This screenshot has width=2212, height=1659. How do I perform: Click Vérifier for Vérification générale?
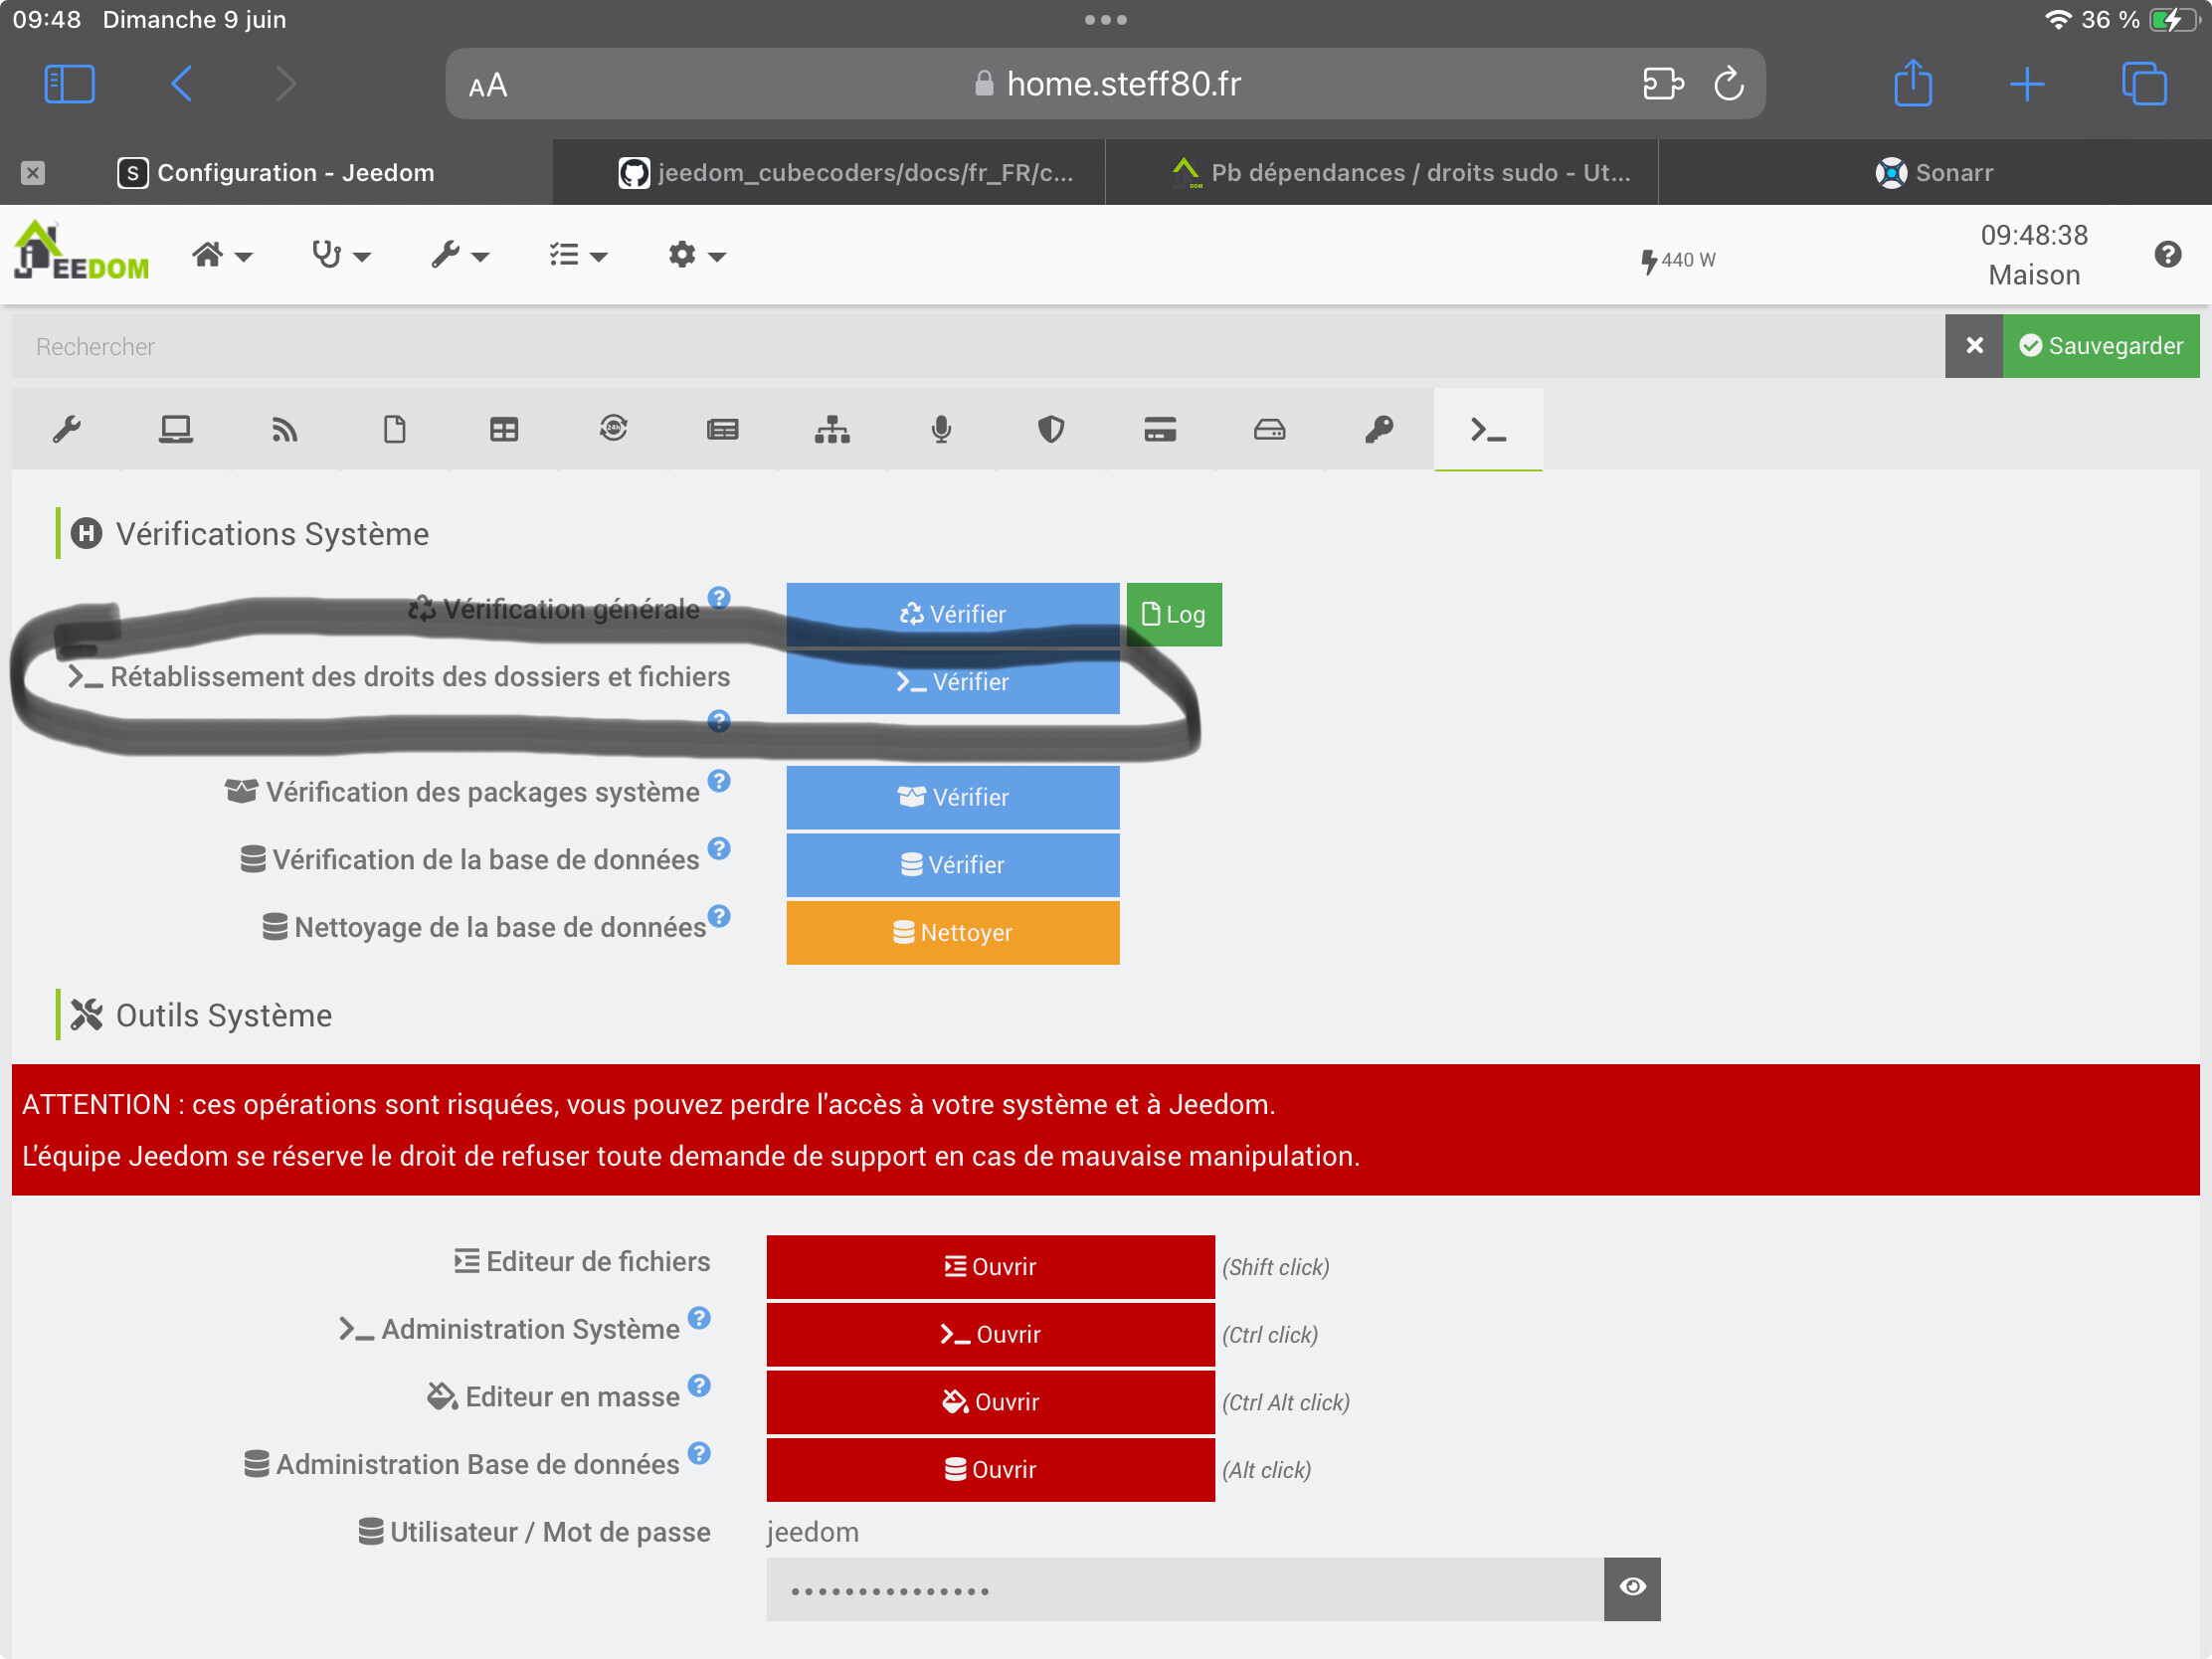(952, 614)
